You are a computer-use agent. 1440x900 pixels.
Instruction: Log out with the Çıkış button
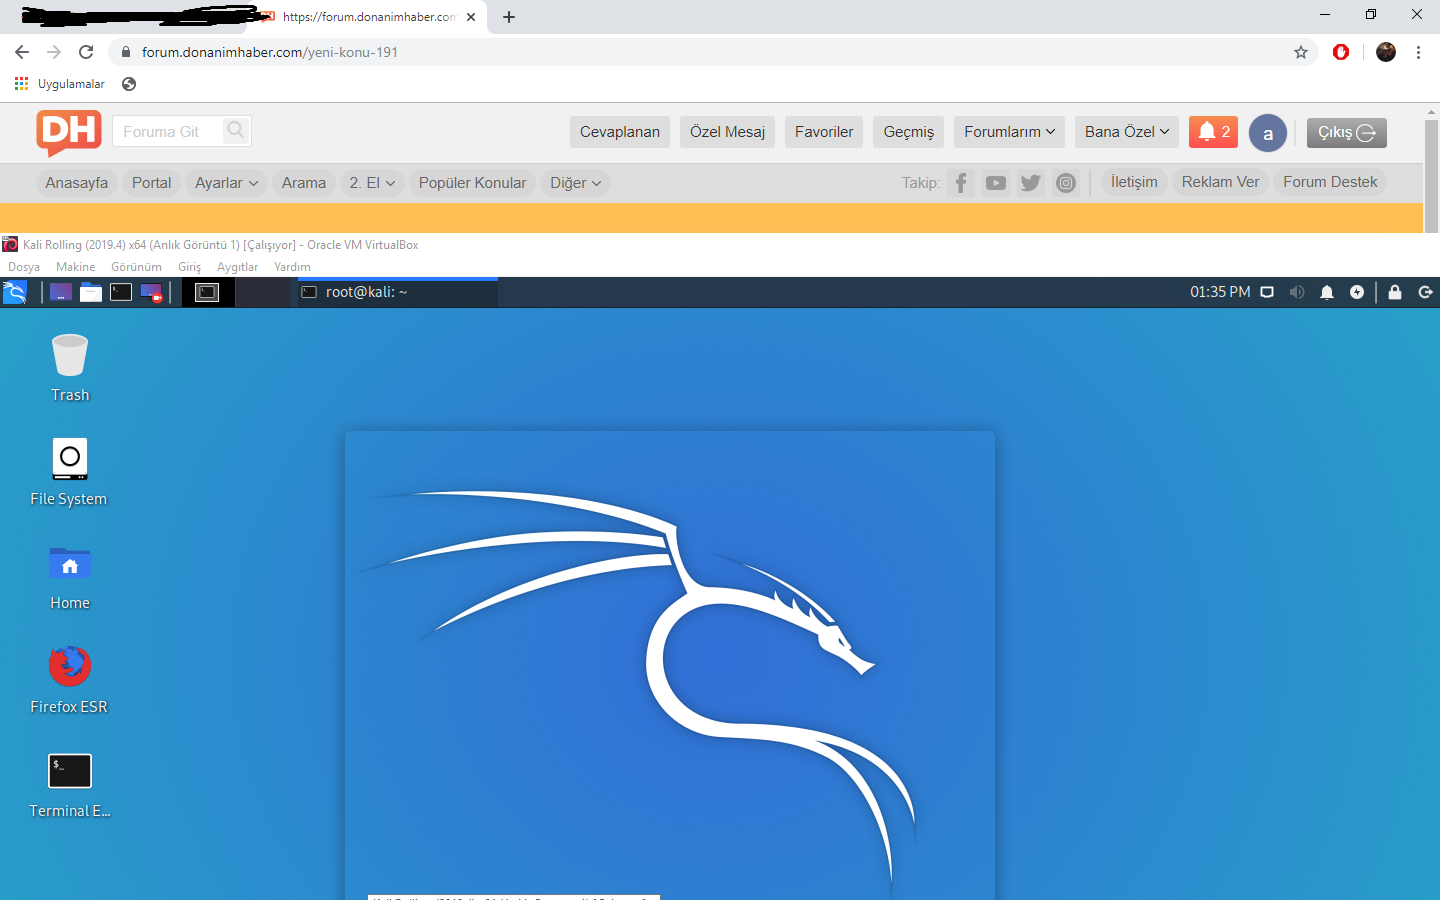point(1347,133)
